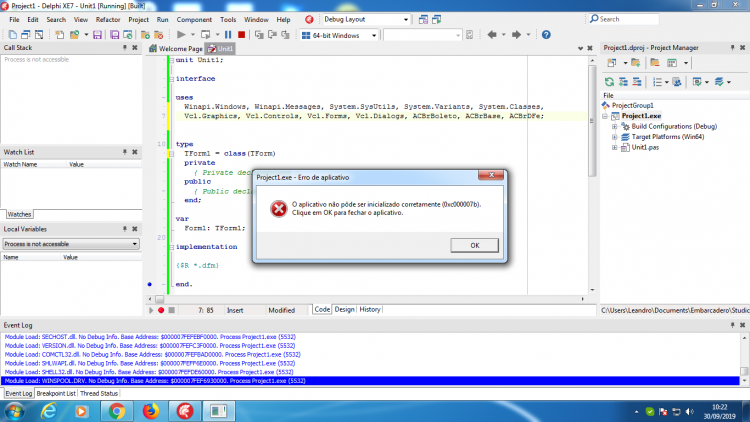Viewport: 750px width, 422px height.
Task: Pin the Call Stack panel
Action: coord(125,48)
